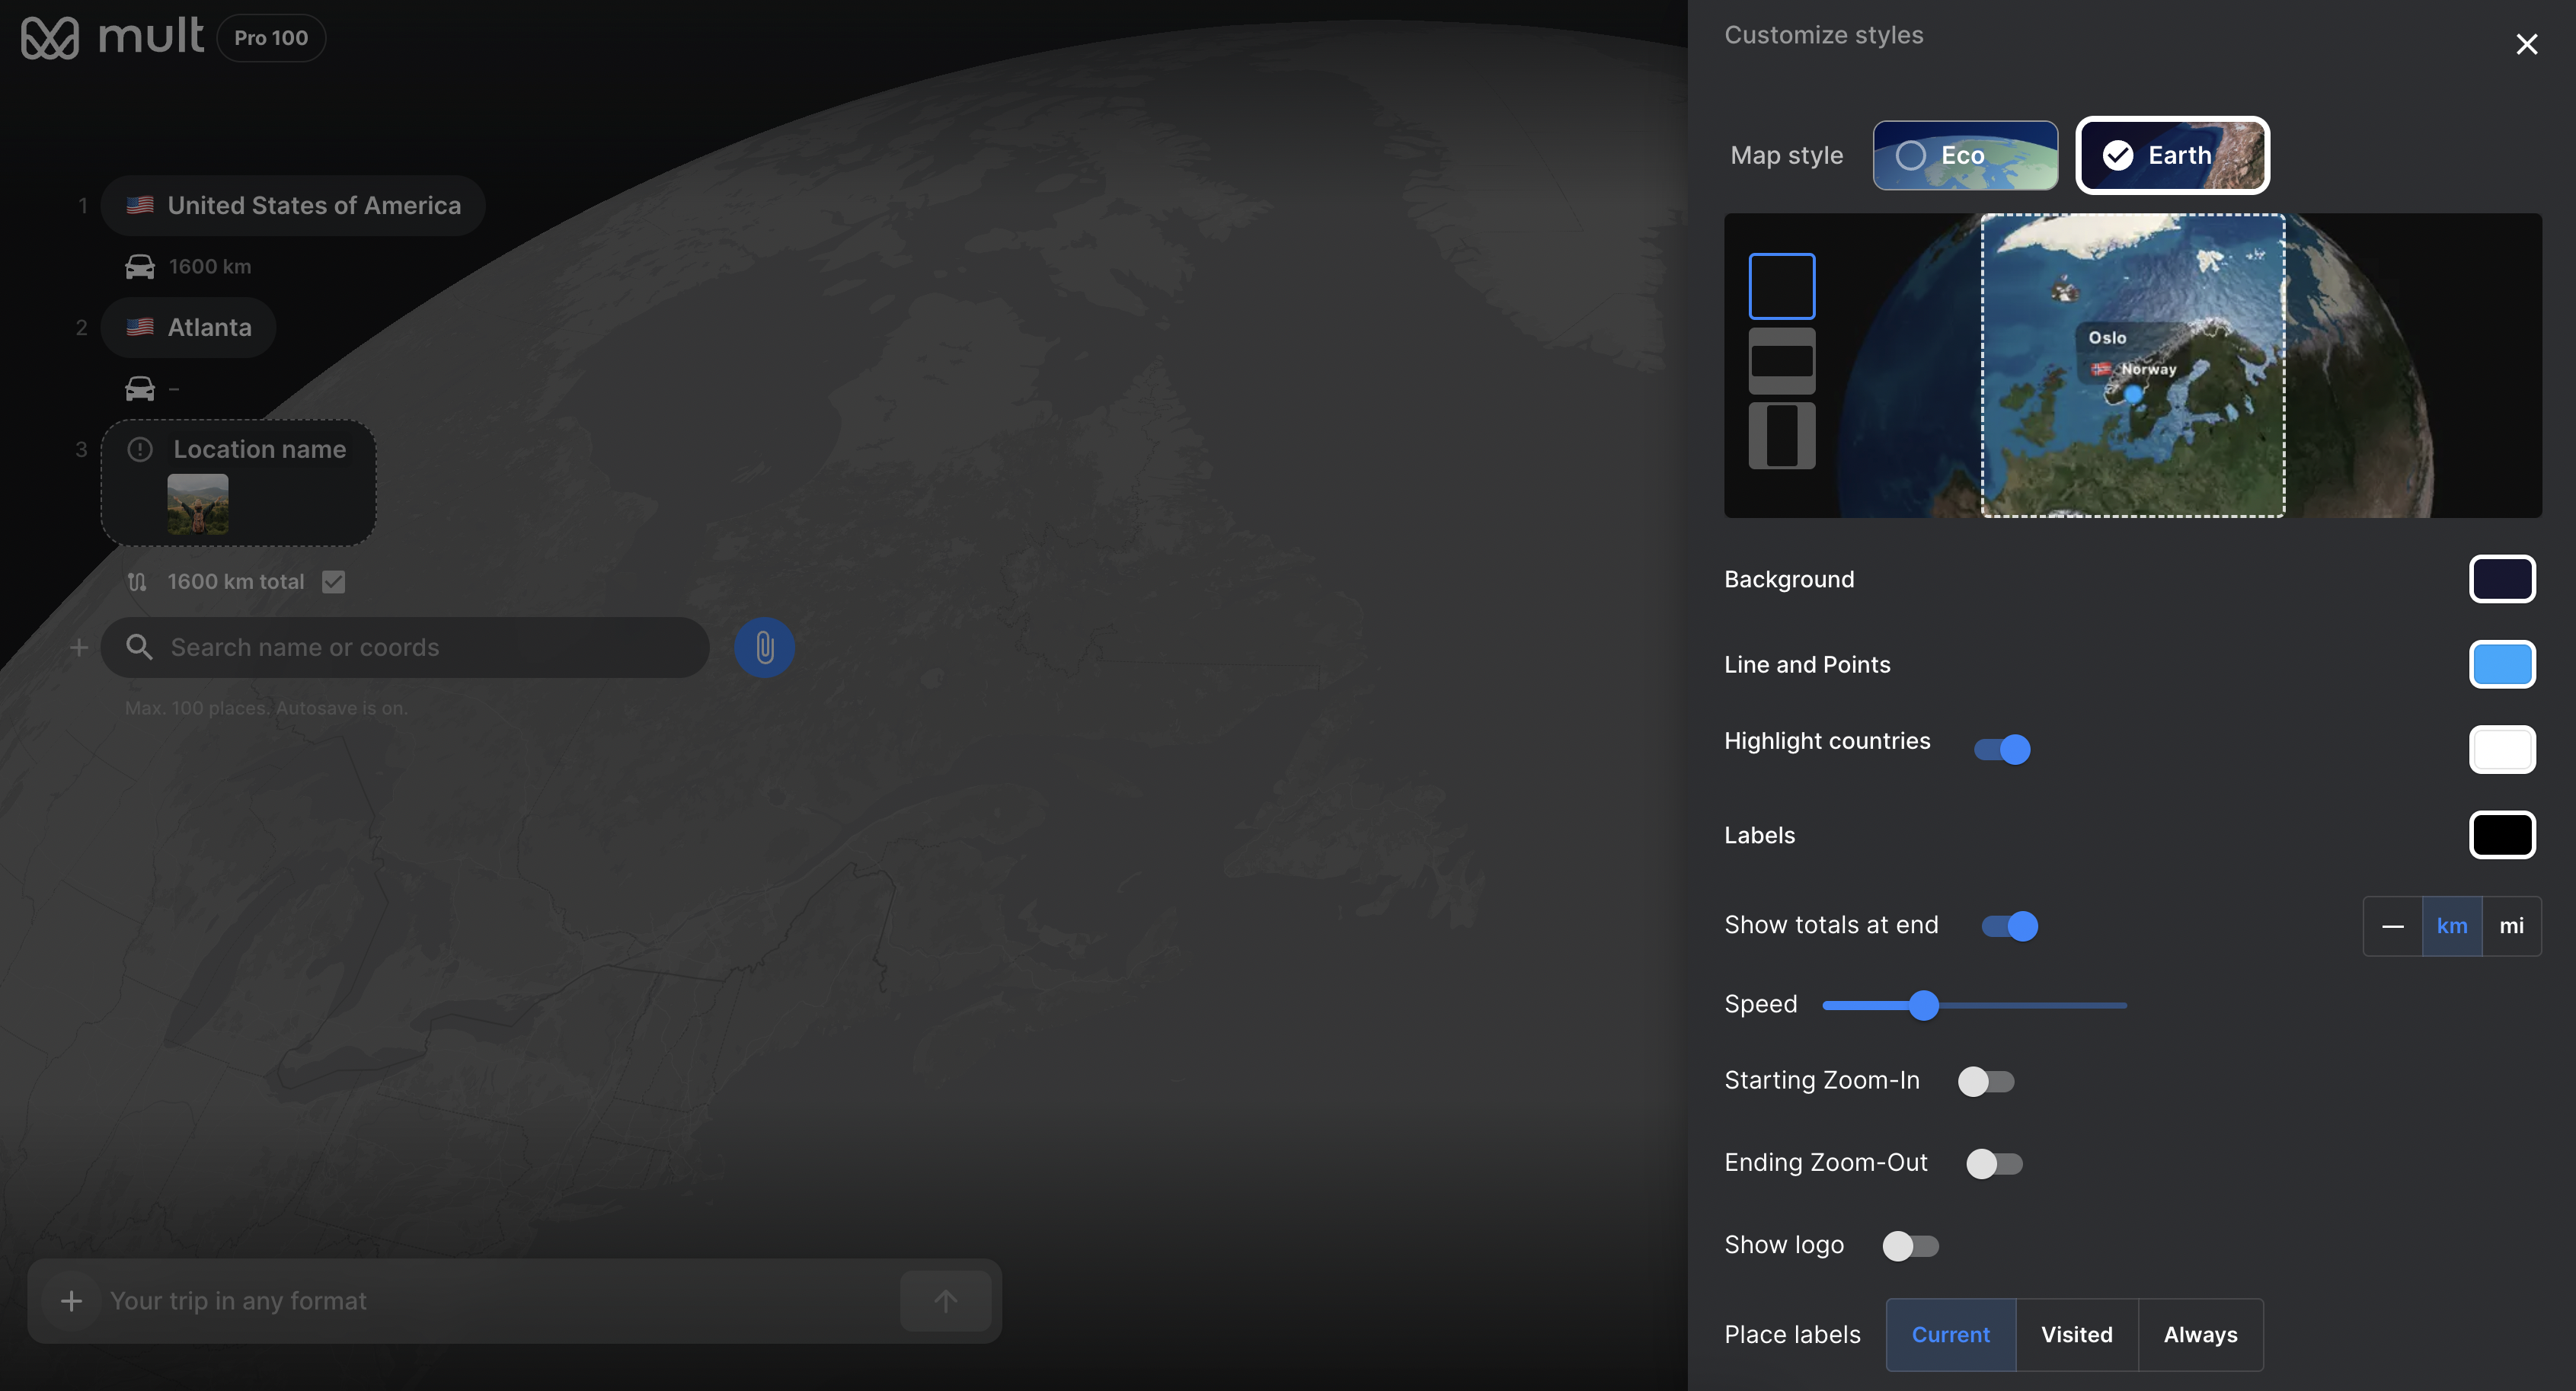Uncheck the 1600 km total checkbox

[333, 581]
